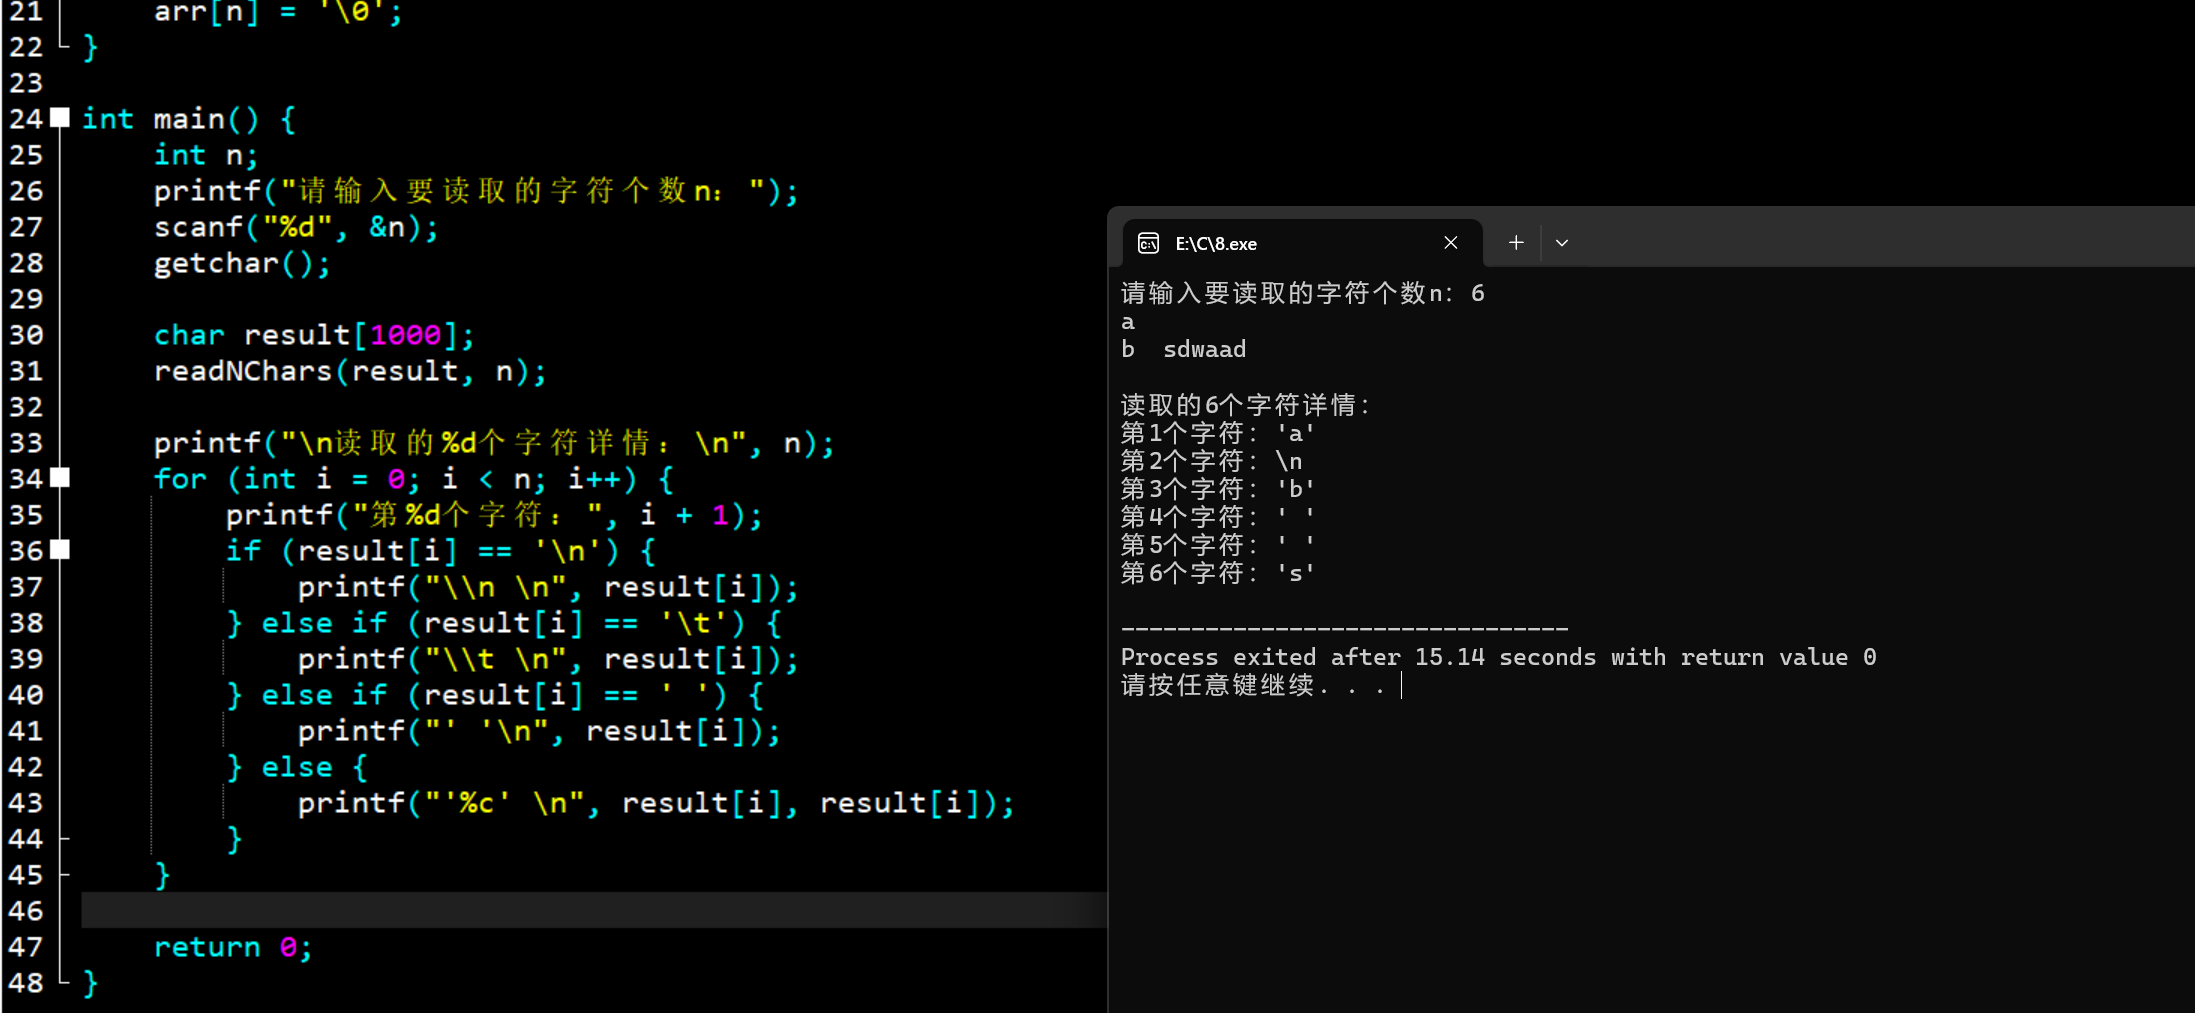Screen dimensions: 2195x1013
Task: Click the printf("\\n \n", result[i]); line
Action: pos(548,587)
